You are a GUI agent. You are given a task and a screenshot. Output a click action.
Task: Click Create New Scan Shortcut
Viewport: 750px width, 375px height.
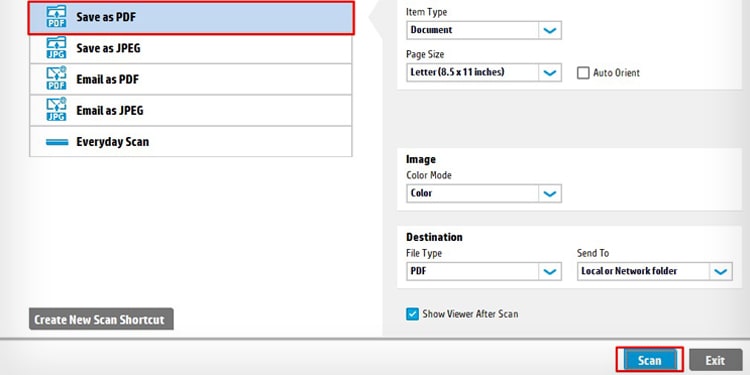(x=101, y=319)
